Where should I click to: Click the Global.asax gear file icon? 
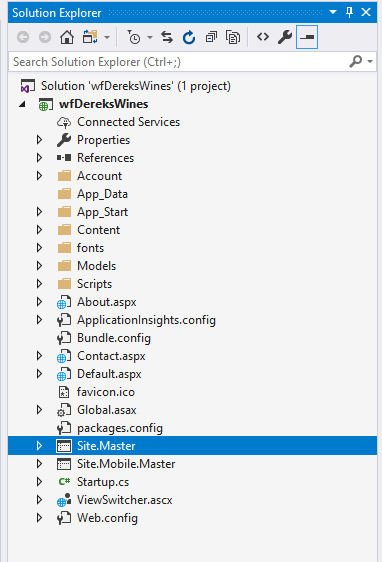[x=64, y=410]
